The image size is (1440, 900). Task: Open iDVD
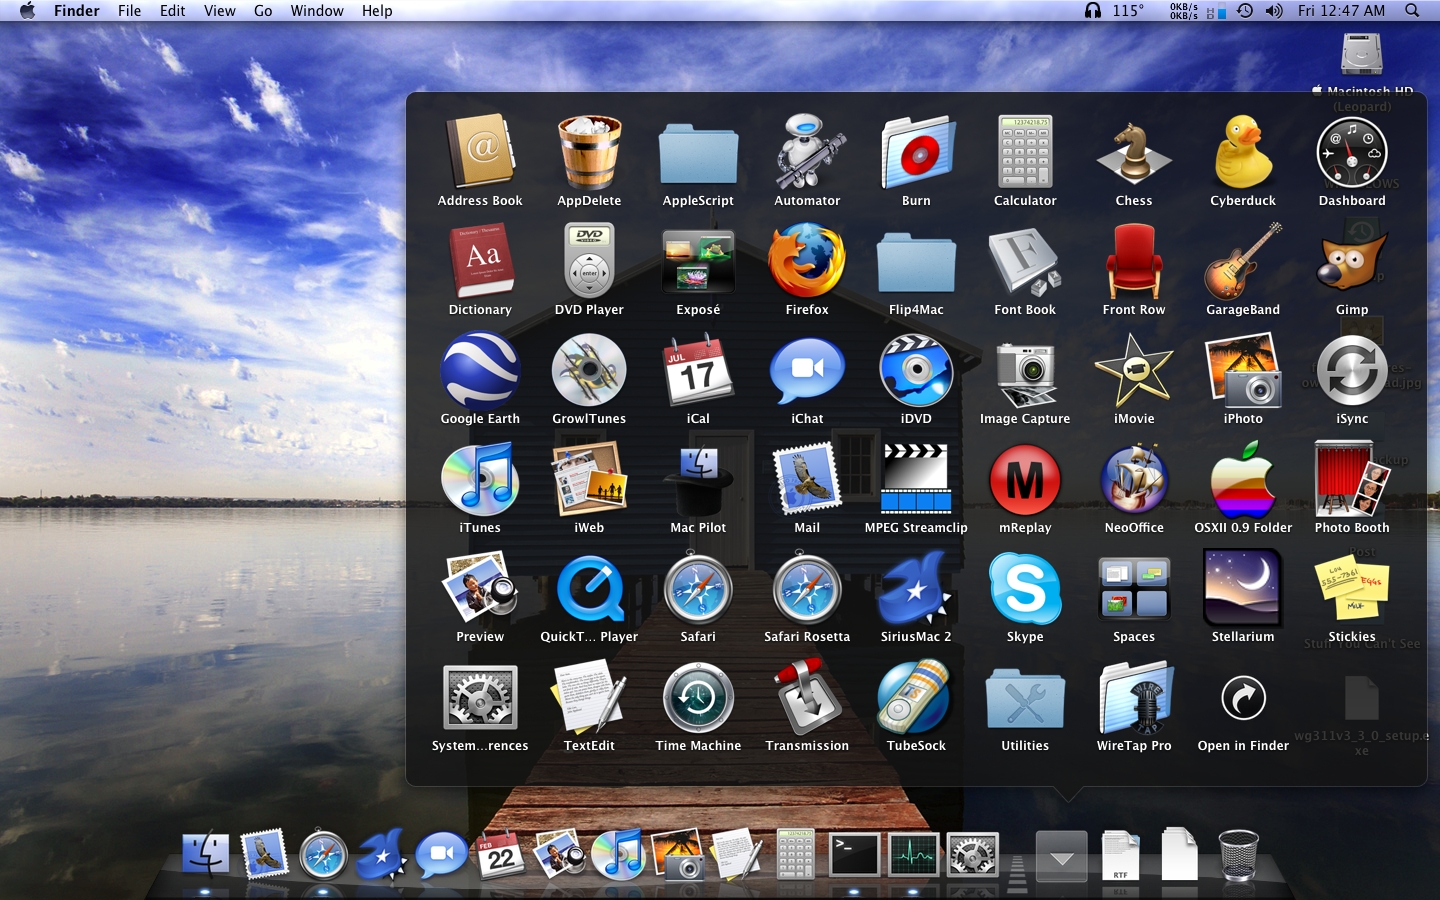(916, 371)
